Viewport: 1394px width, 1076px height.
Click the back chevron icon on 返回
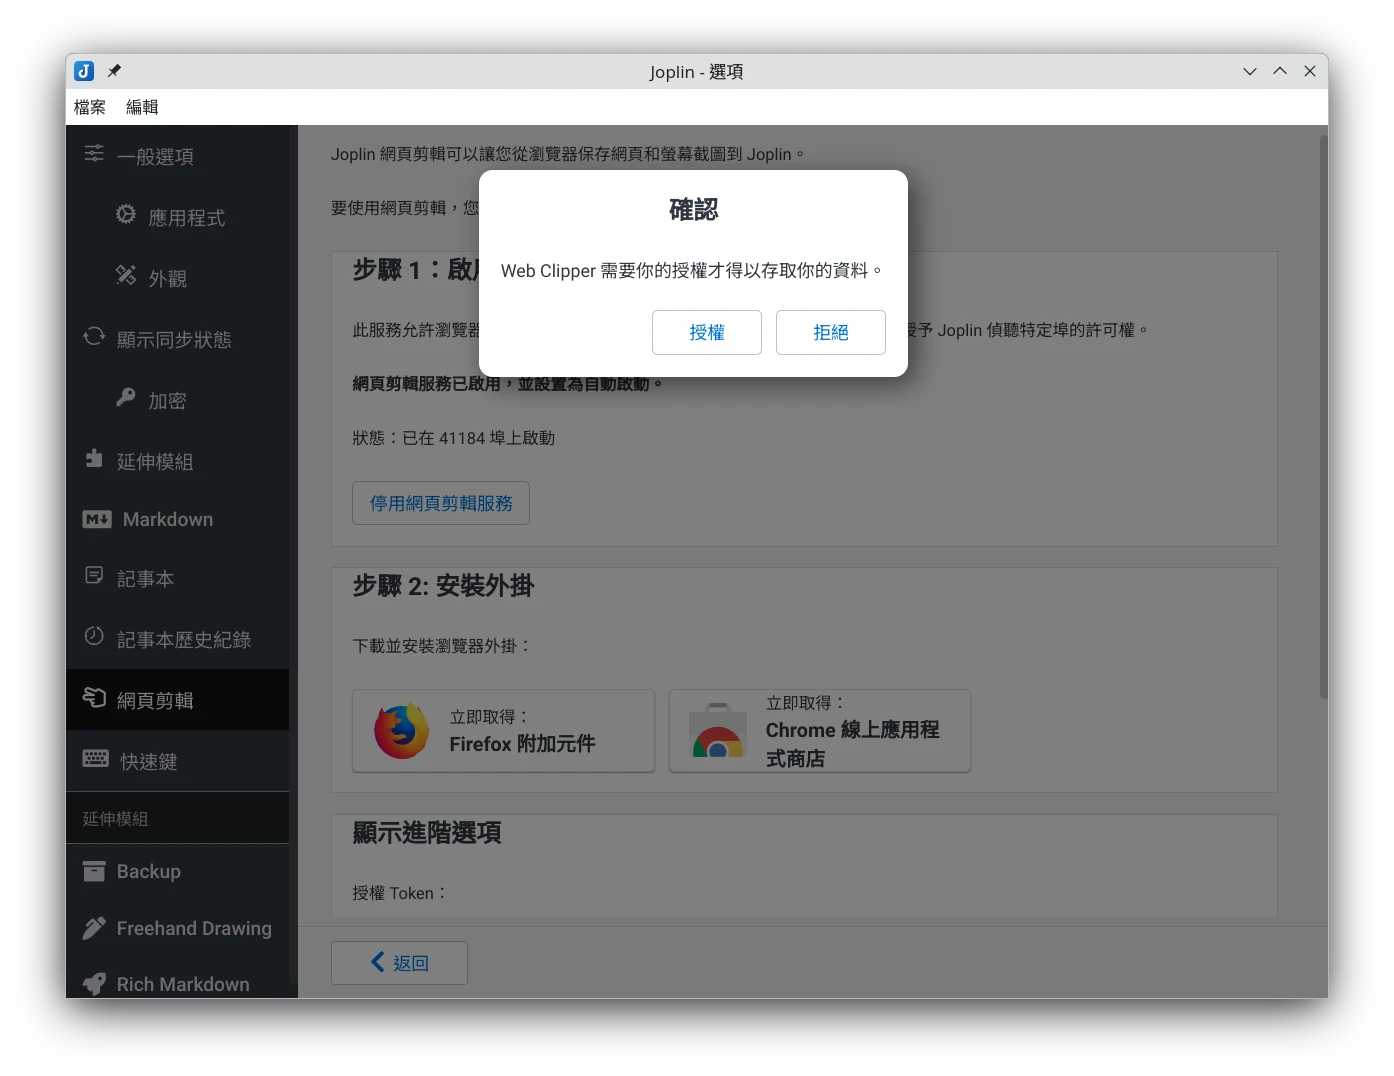(x=377, y=962)
